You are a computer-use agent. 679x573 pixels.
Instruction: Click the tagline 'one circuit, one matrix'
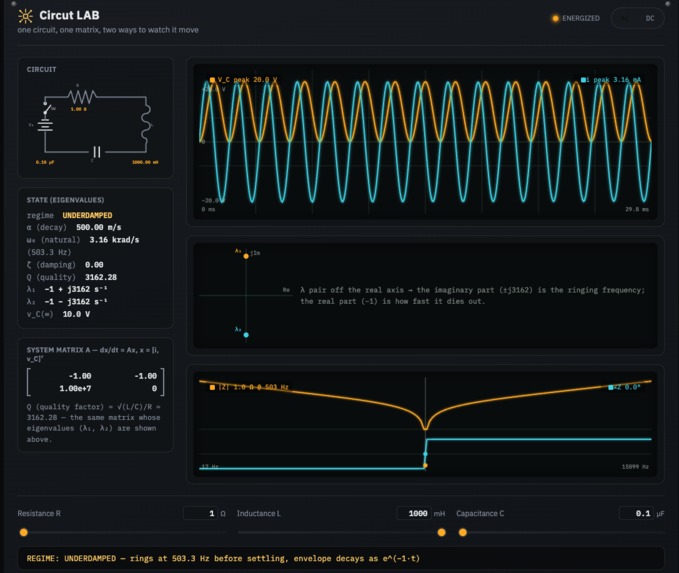[108, 30]
